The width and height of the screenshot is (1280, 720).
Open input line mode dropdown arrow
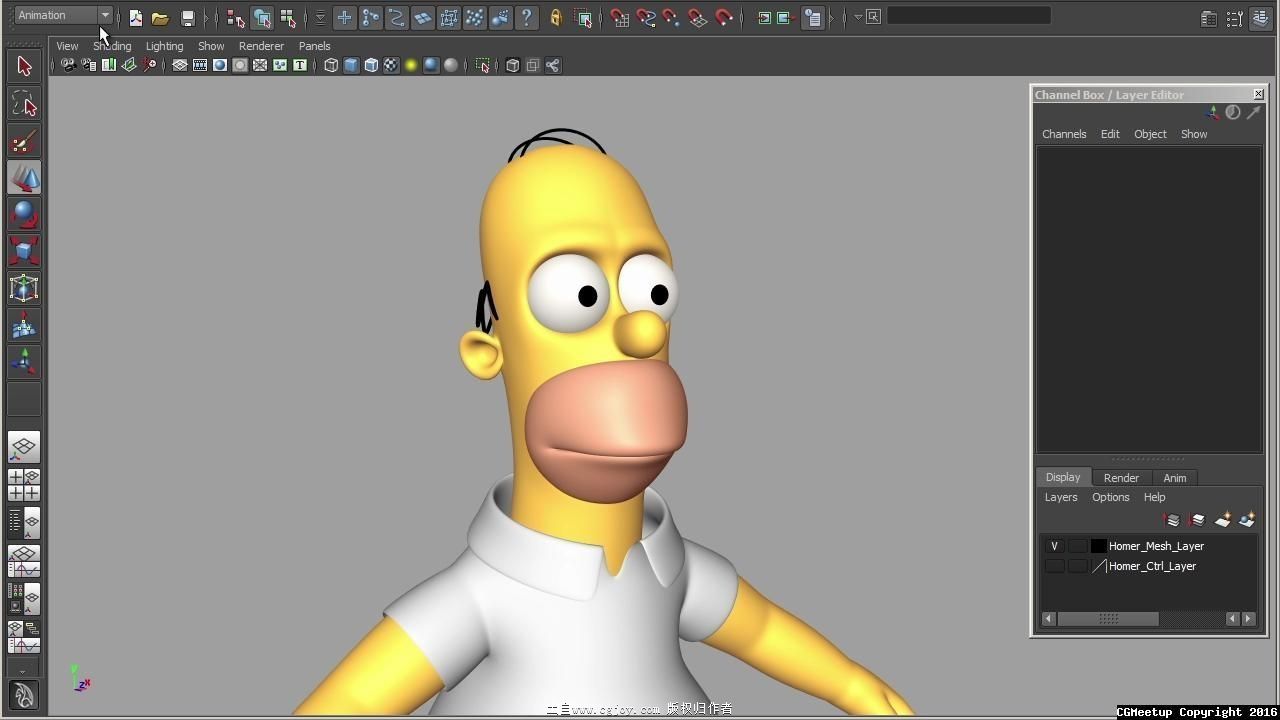pyautogui.click(x=858, y=17)
